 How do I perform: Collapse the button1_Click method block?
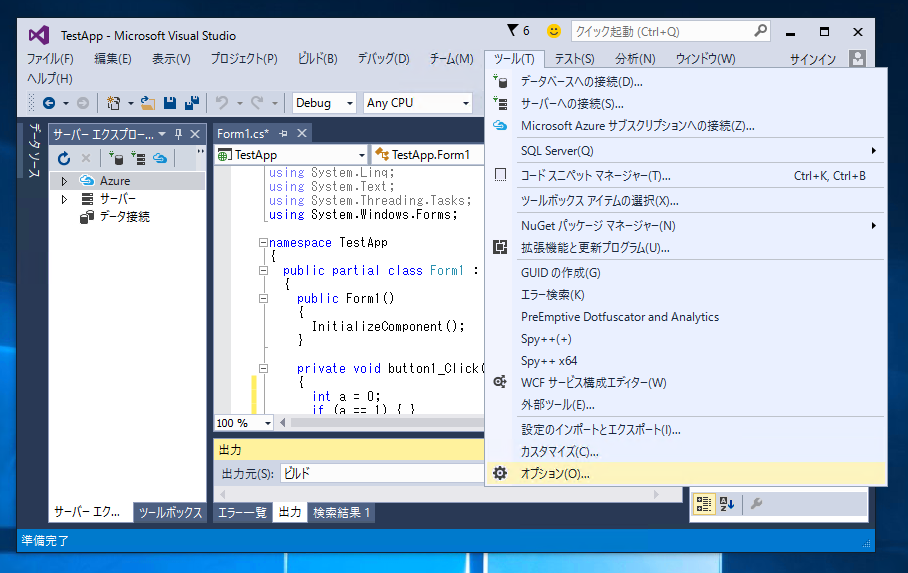(x=263, y=368)
